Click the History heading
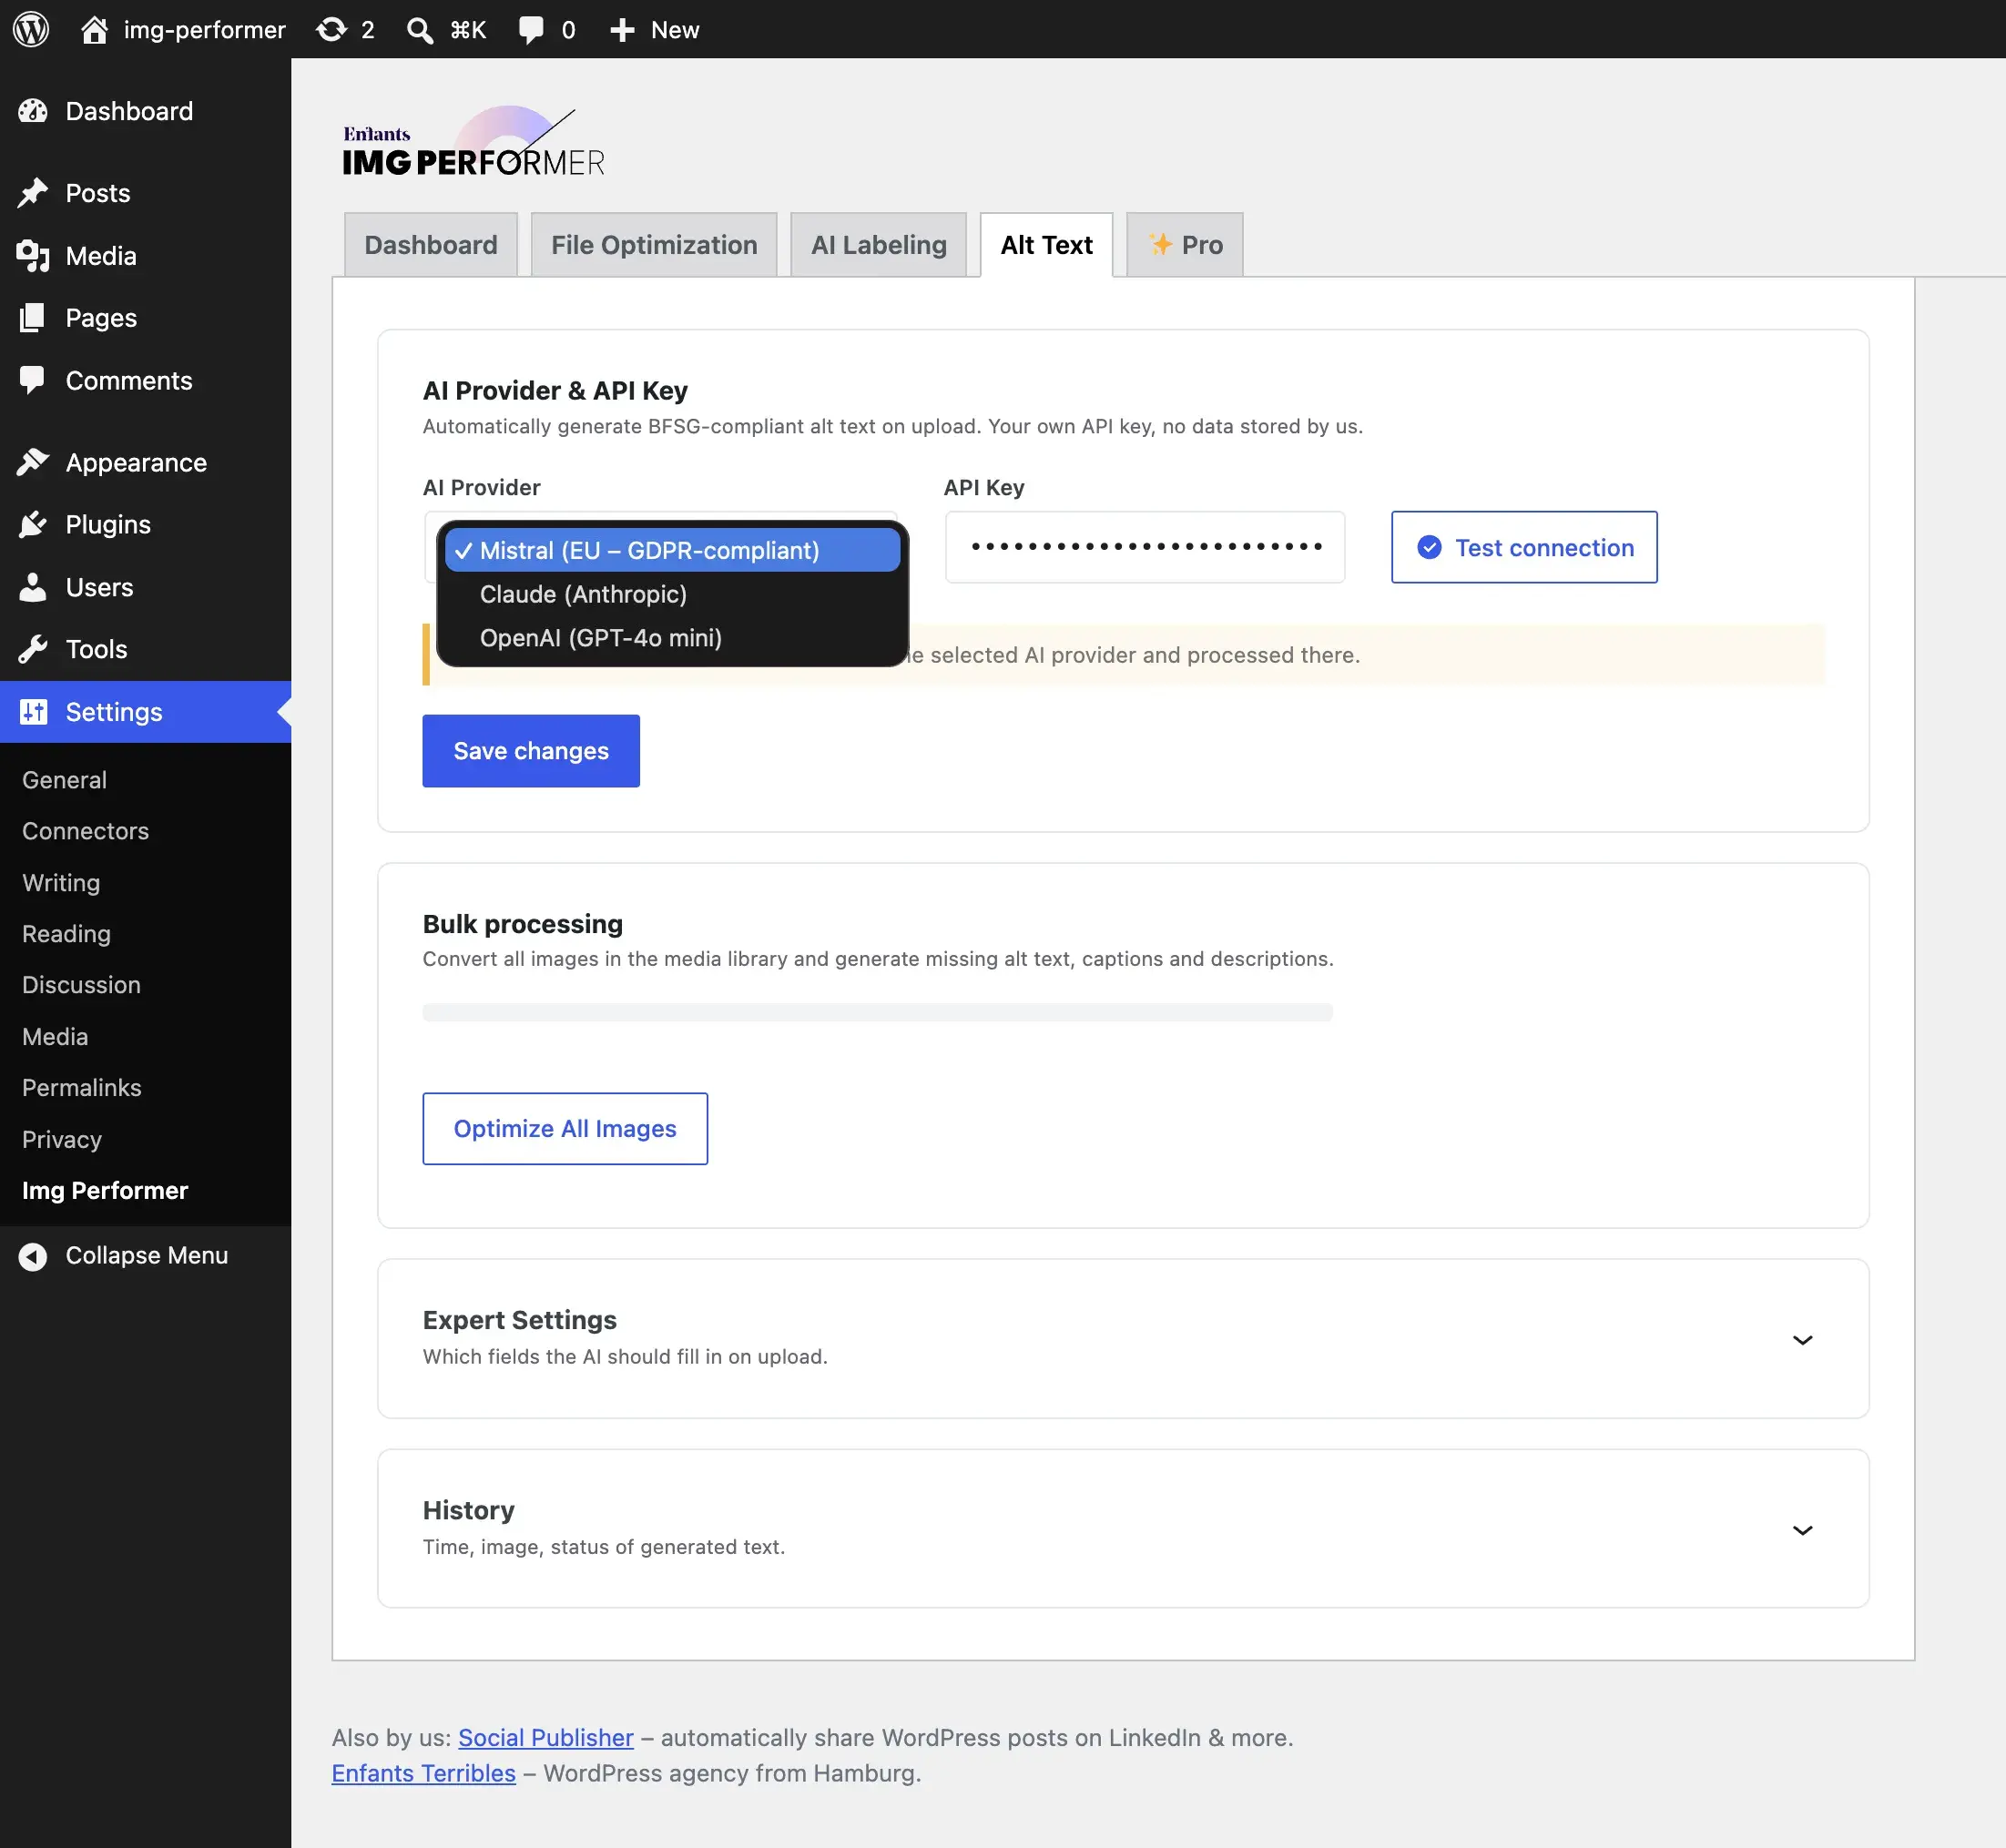 tap(468, 1510)
